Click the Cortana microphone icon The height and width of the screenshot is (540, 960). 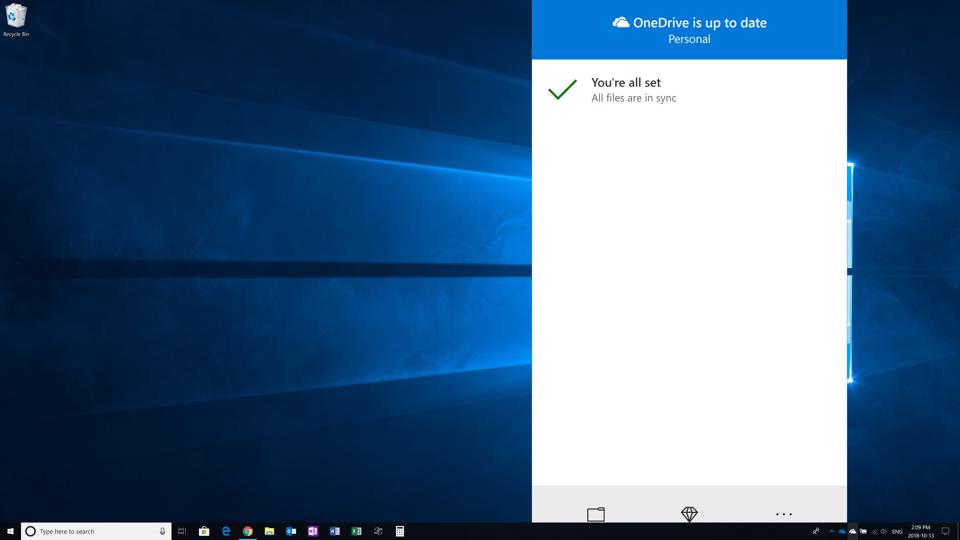tap(162, 531)
